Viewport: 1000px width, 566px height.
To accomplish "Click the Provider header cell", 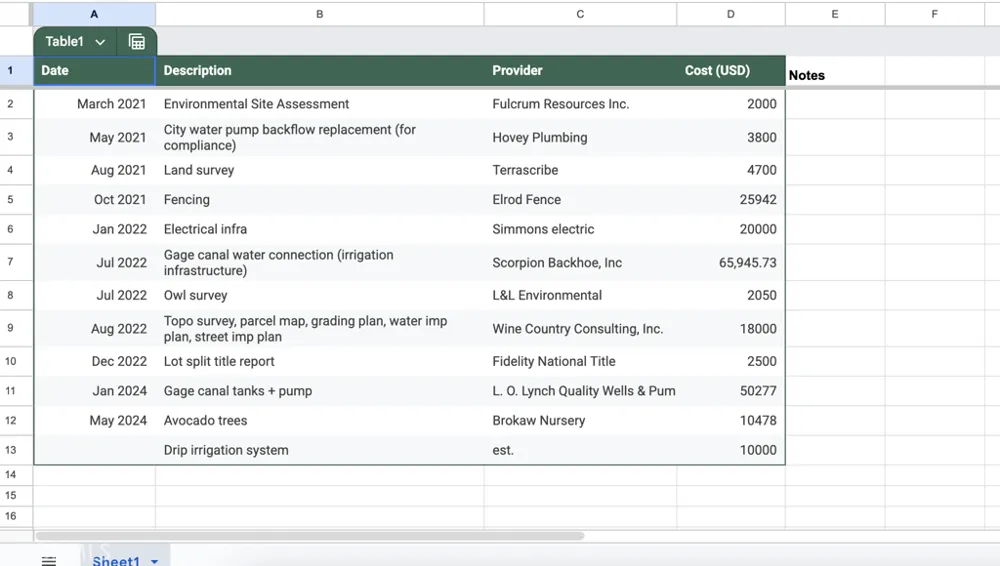I will (580, 71).
